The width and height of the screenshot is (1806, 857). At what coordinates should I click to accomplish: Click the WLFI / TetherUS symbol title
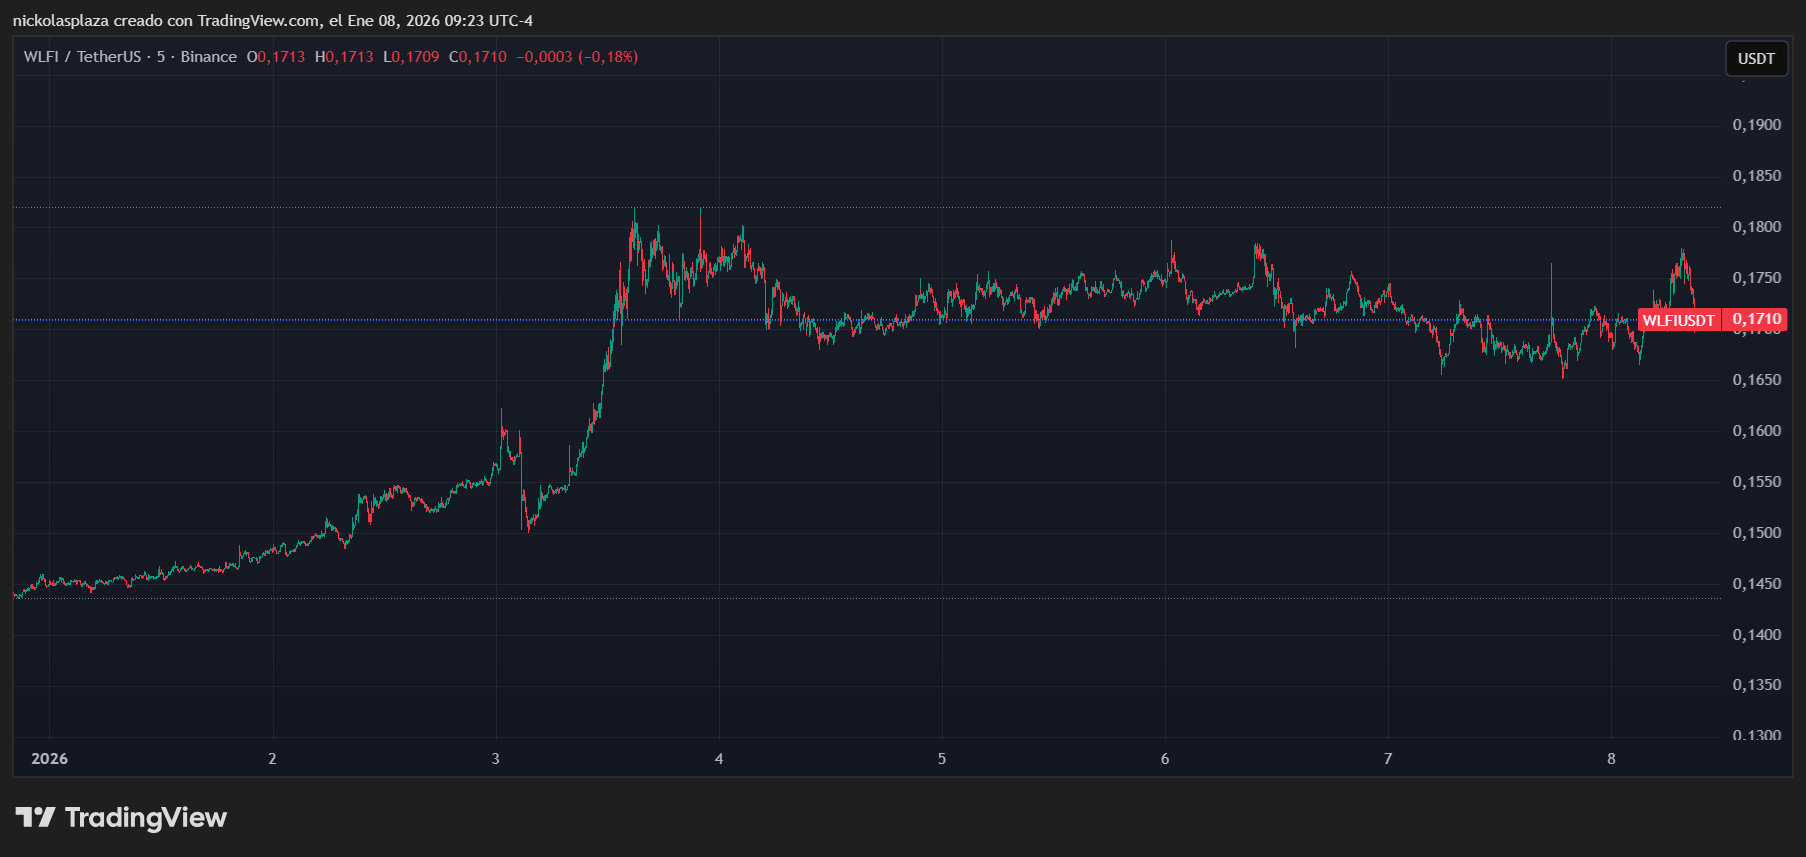[82, 57]
